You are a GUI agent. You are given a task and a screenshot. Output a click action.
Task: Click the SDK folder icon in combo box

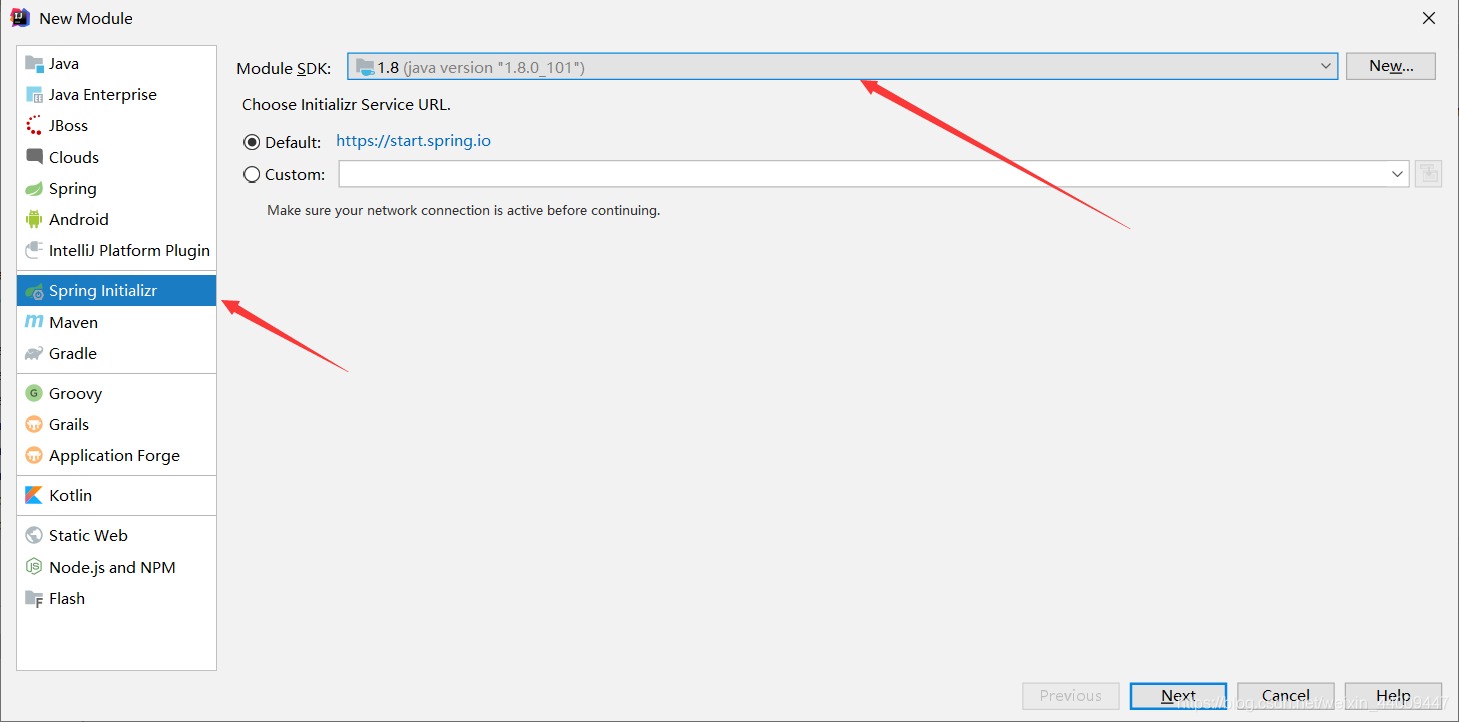365,67
